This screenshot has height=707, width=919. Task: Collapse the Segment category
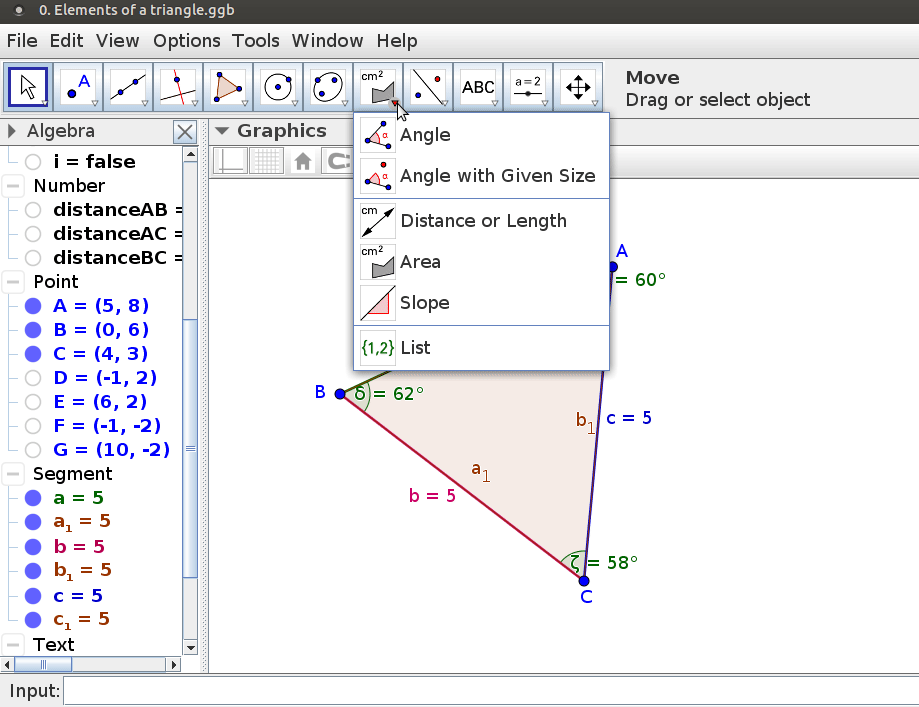pos(13,474)
